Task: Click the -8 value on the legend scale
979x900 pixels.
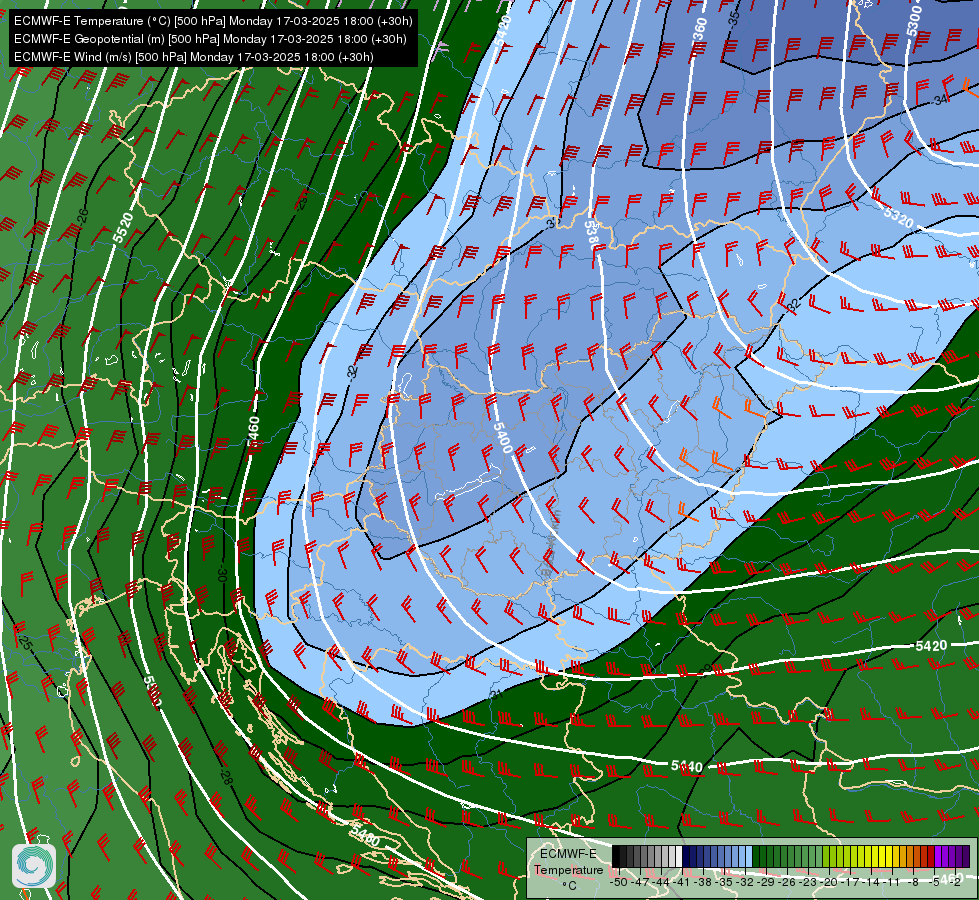Action: [913, 882]
